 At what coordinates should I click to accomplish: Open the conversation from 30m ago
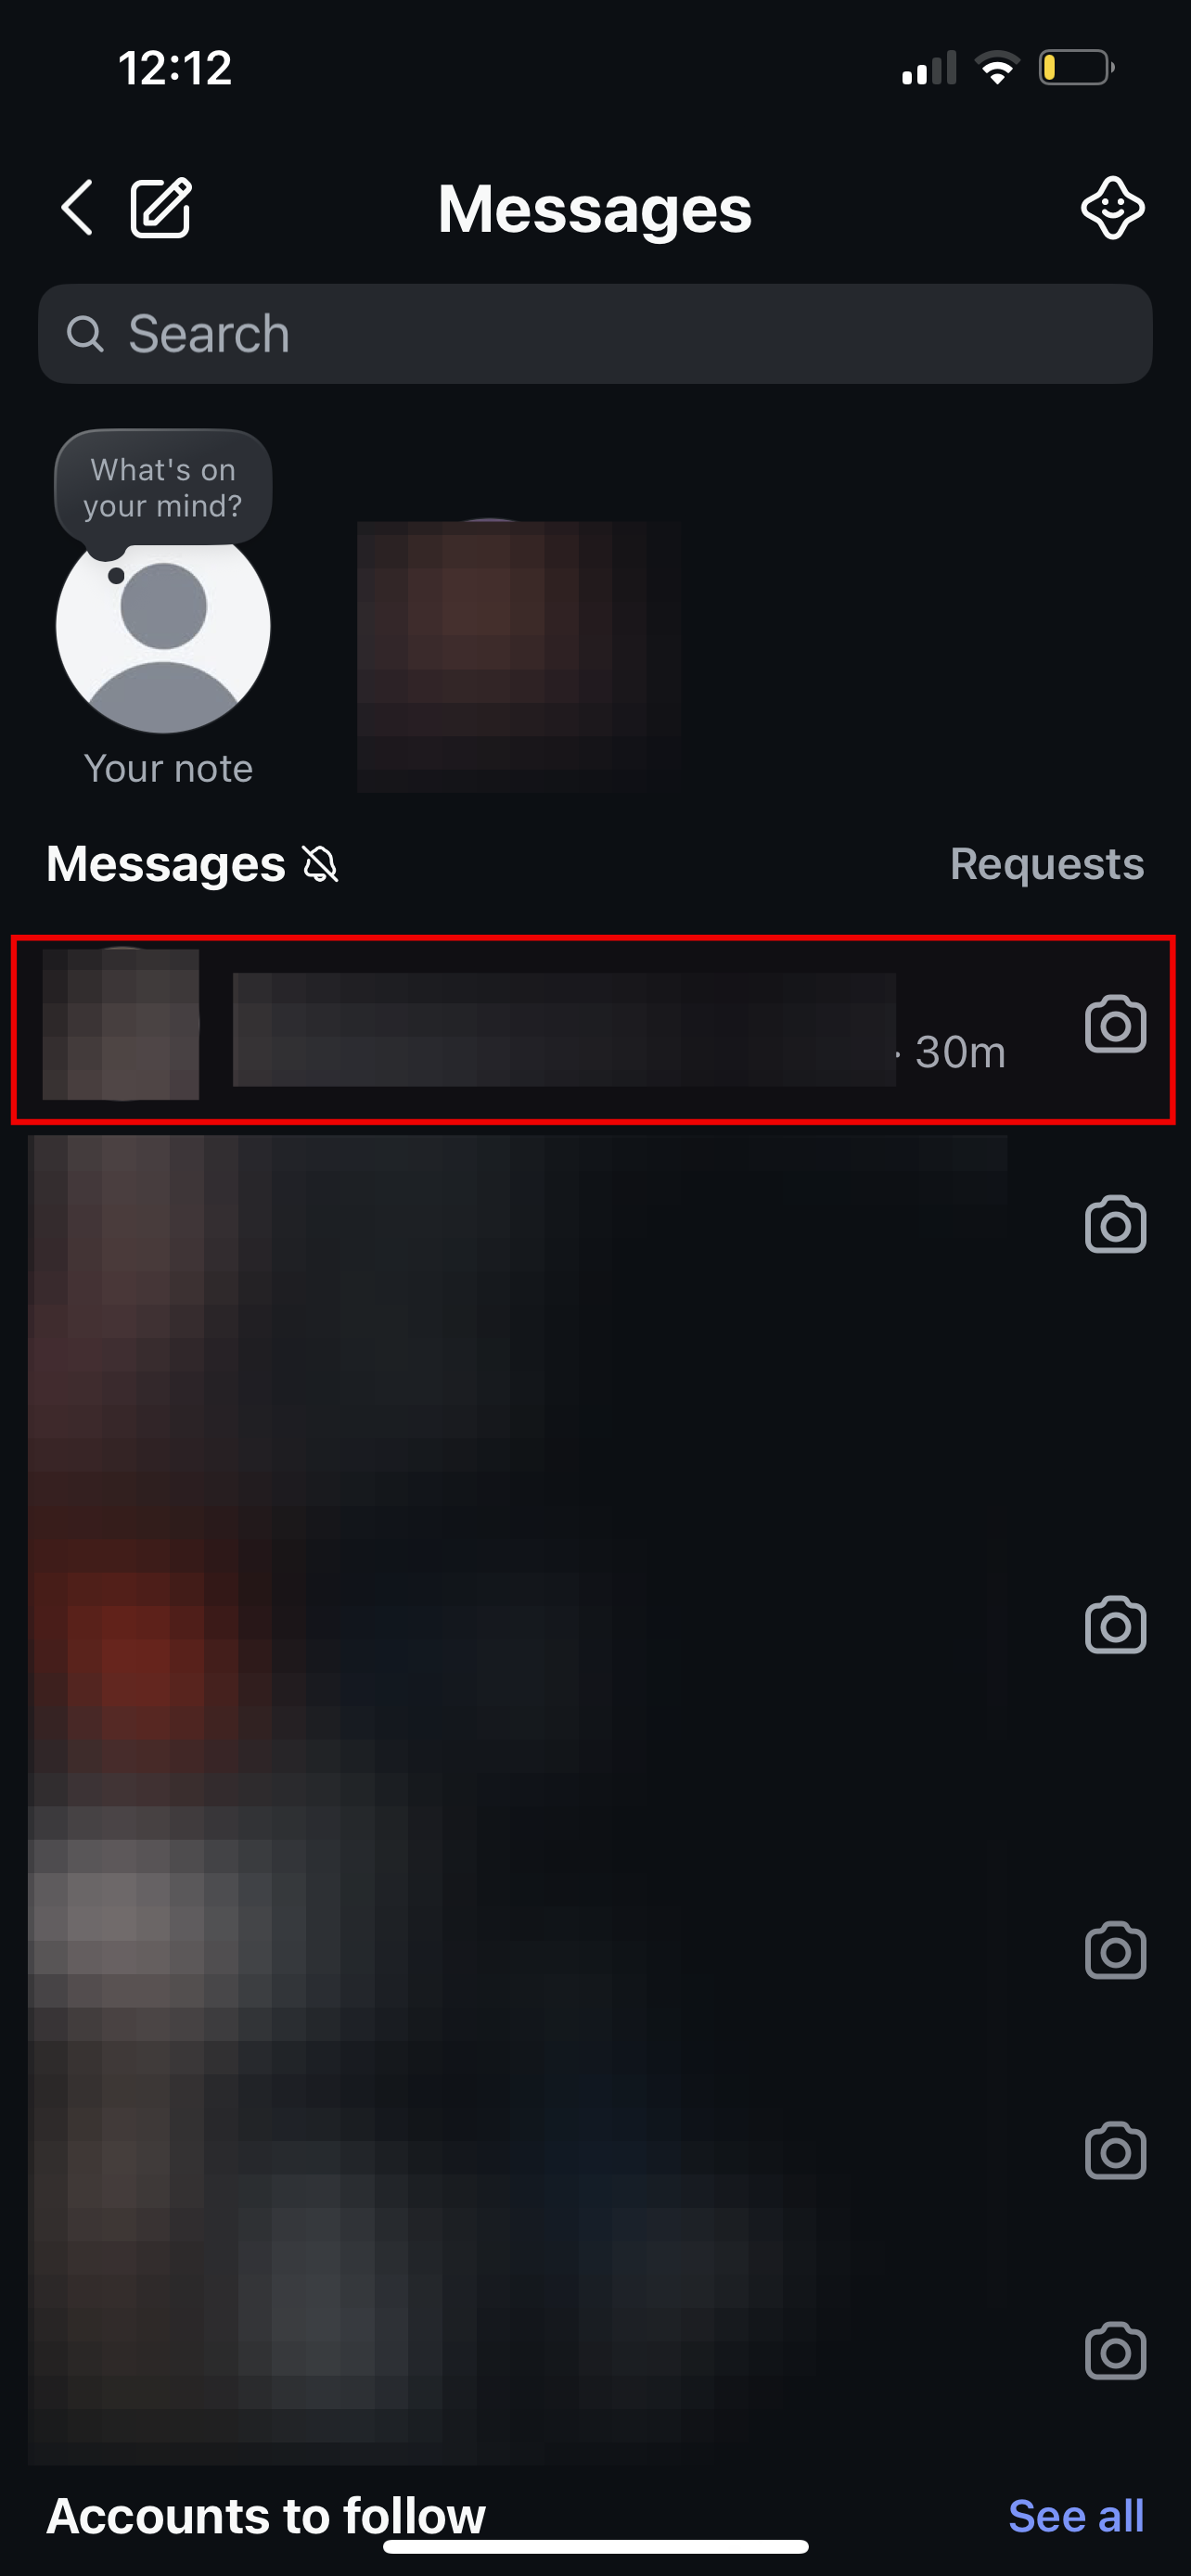click(x=593, y=1030)
